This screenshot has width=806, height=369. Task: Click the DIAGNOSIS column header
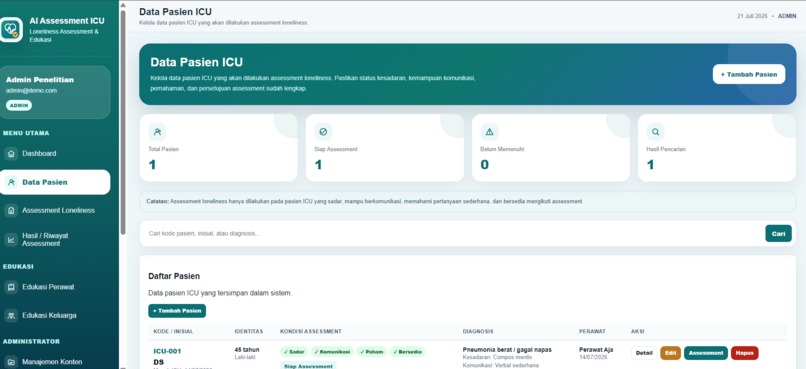478,331
